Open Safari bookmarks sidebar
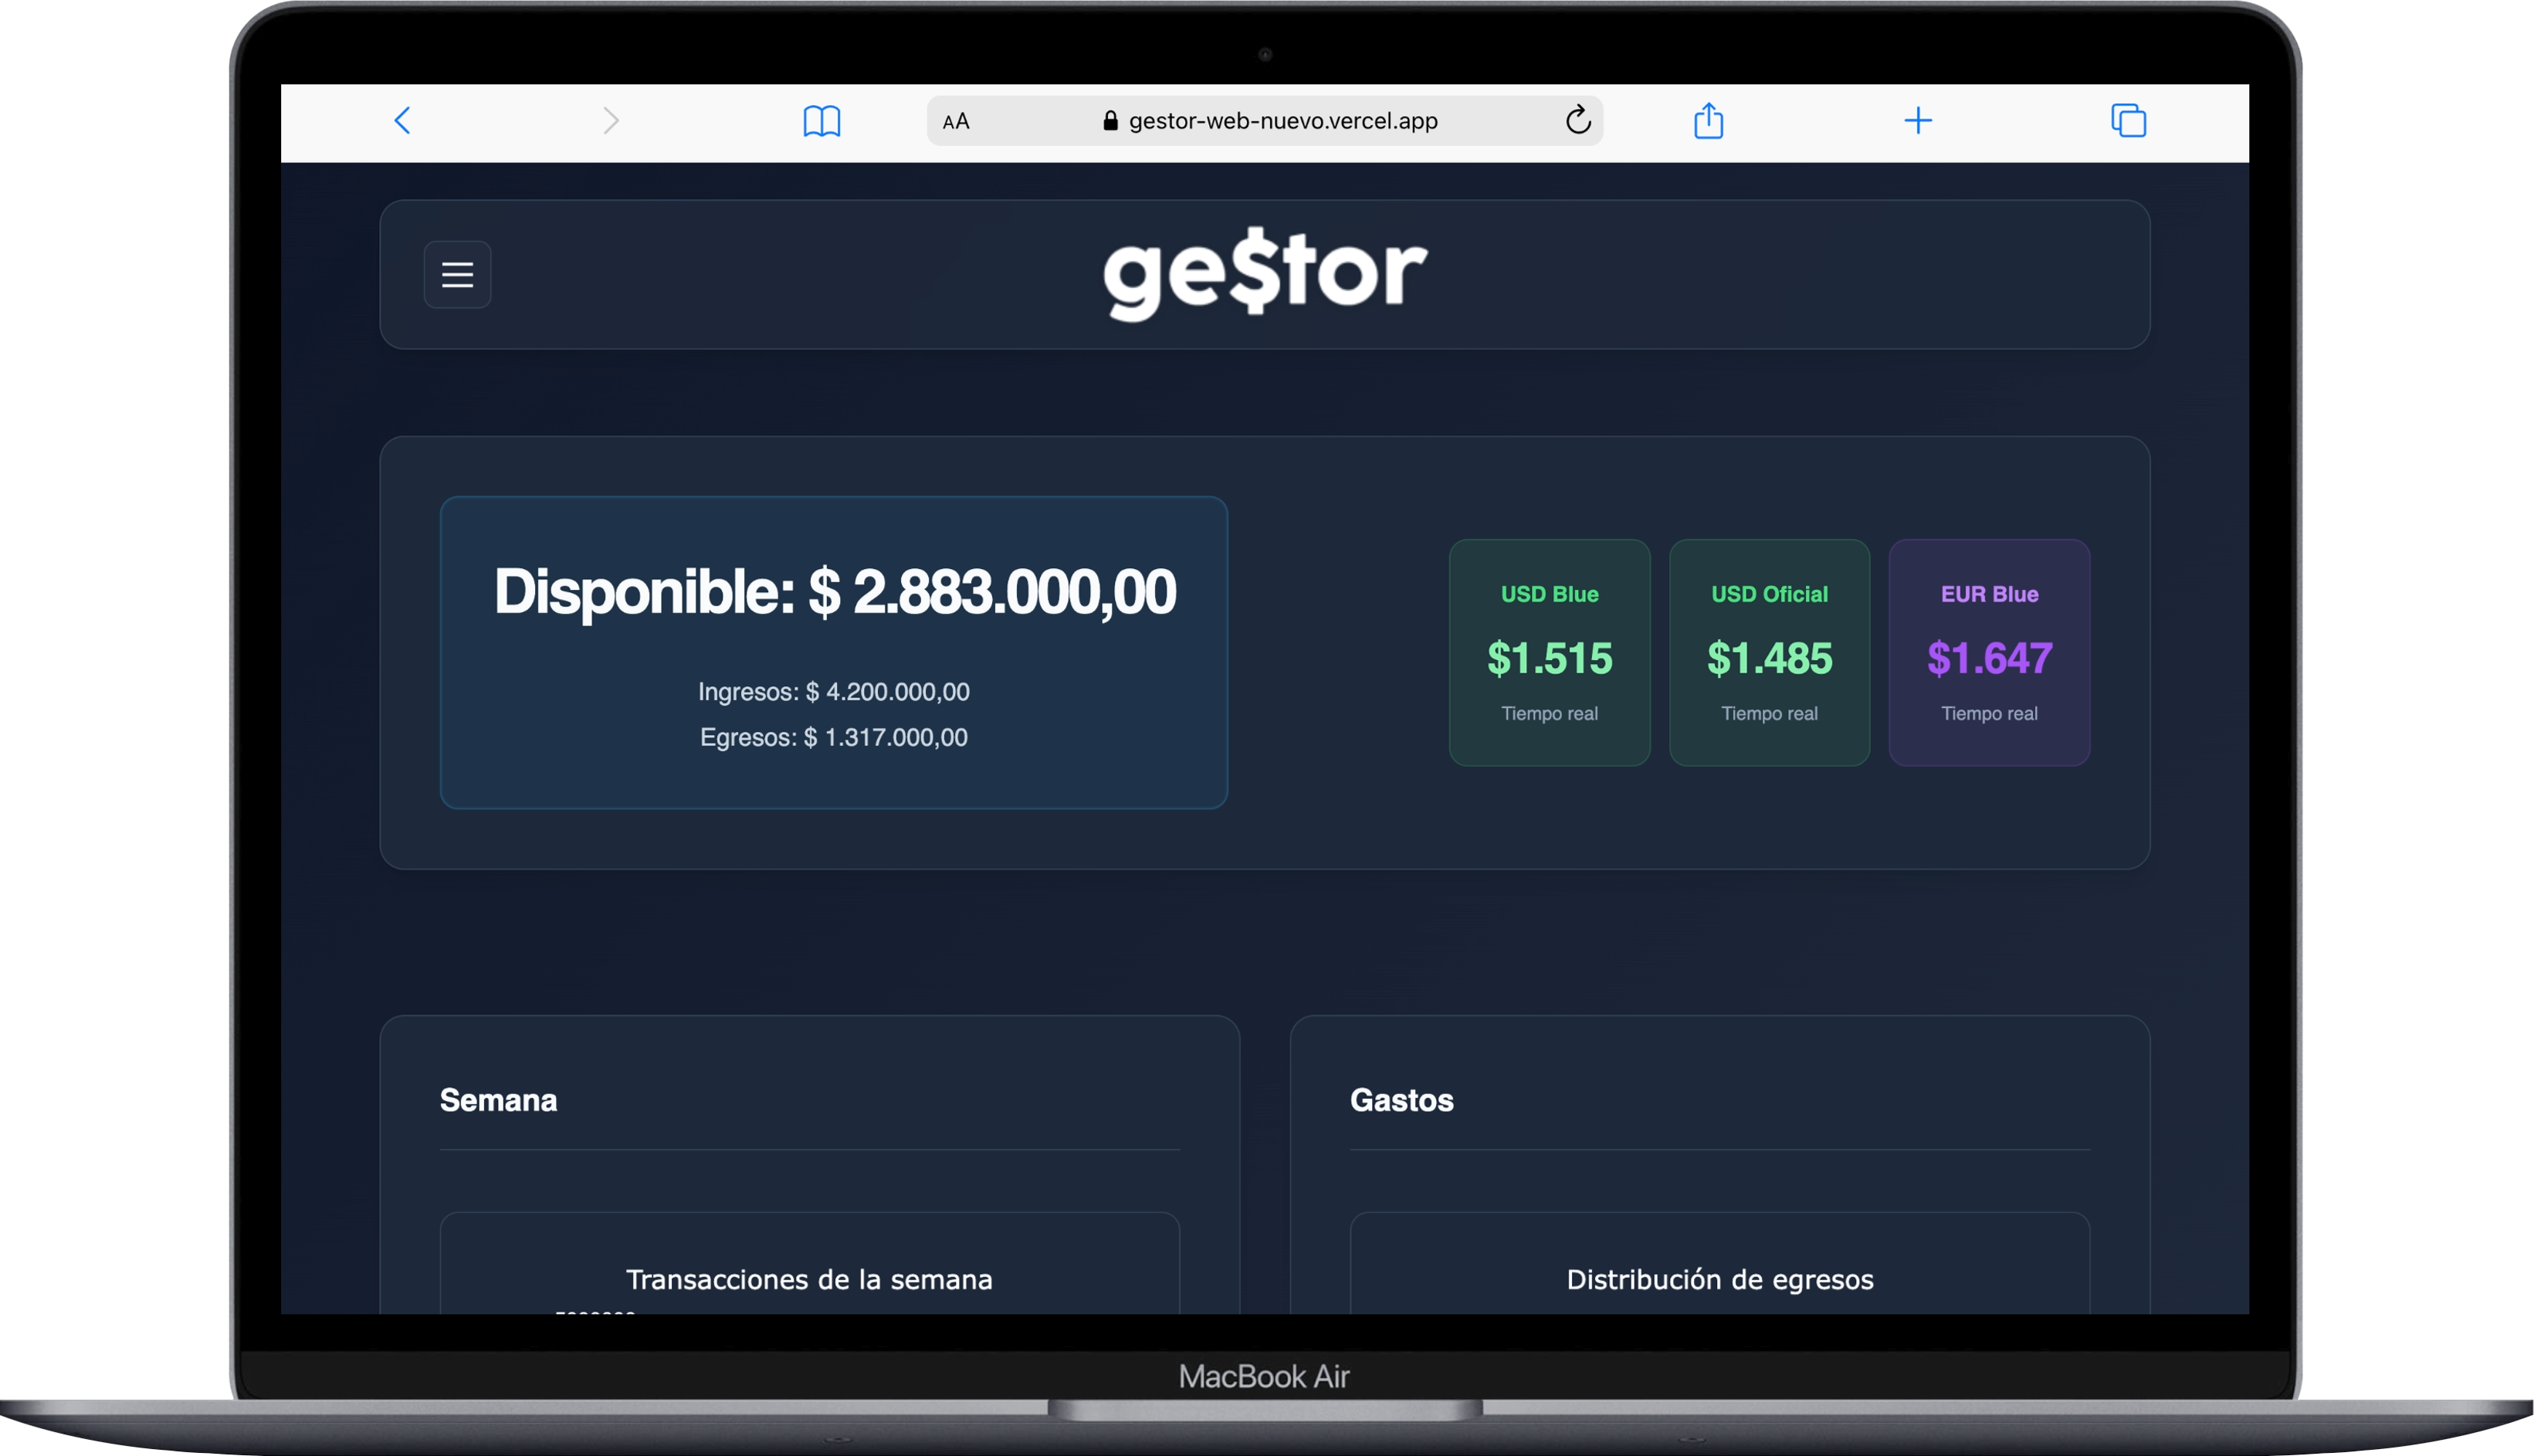This screenshot has width=2534, height=1456. tap(822, 120)
